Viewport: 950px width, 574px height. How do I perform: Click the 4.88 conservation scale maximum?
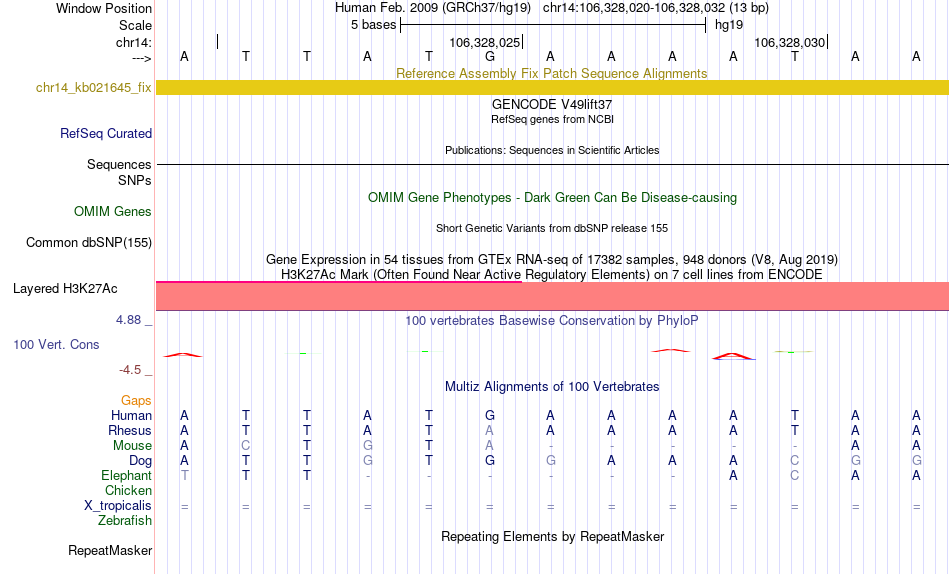128,319
